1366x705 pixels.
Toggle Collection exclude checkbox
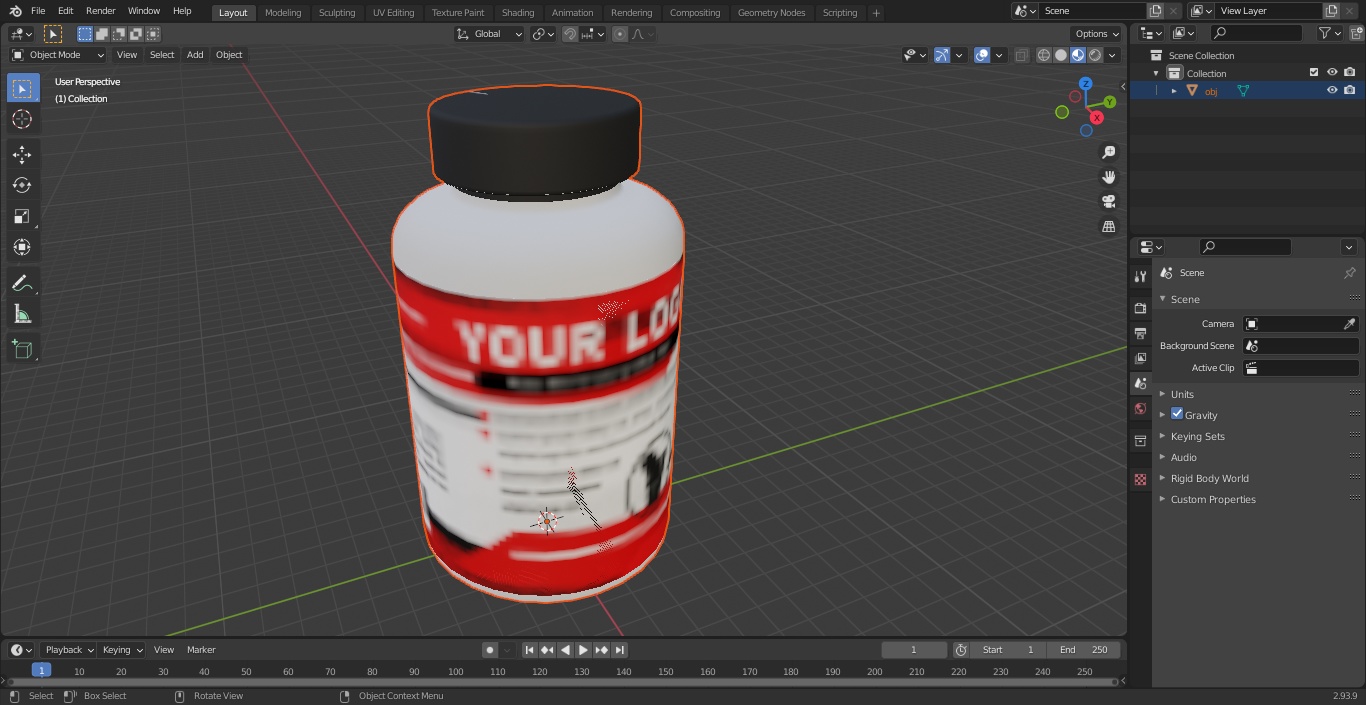tap(1314, 72)
